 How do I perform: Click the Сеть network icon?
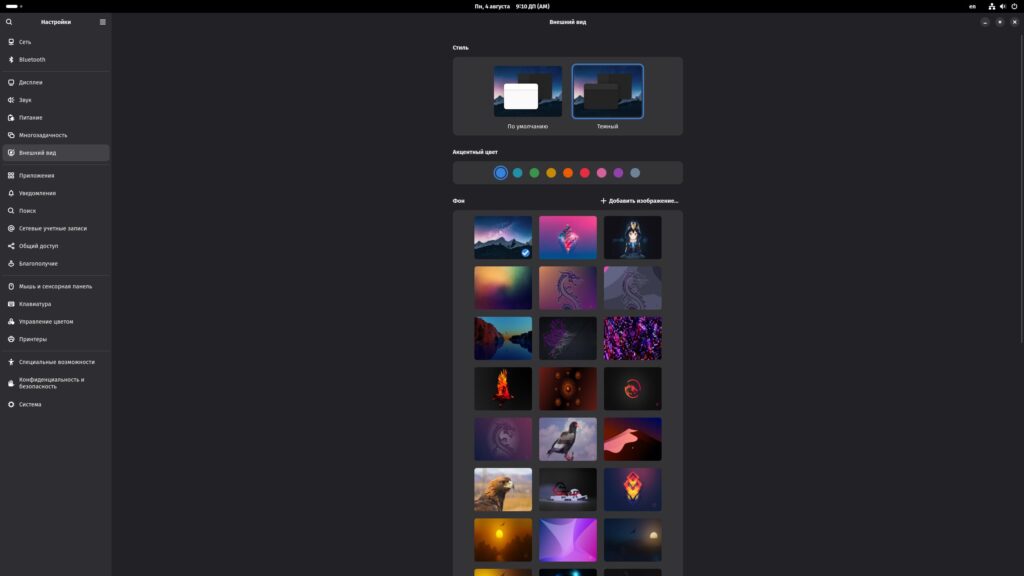11,42
